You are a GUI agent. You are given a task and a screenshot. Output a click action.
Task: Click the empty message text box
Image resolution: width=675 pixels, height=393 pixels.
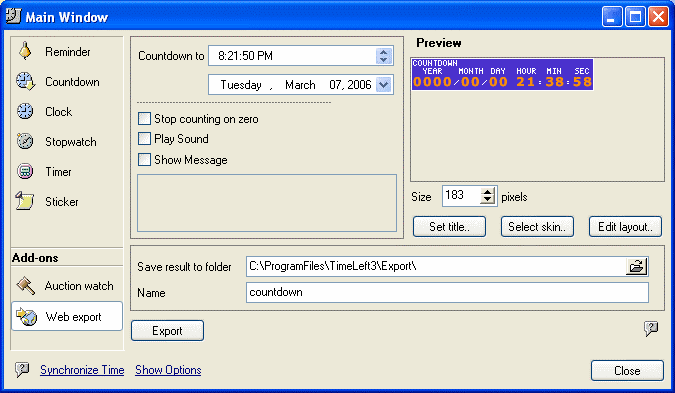(267, 203)
